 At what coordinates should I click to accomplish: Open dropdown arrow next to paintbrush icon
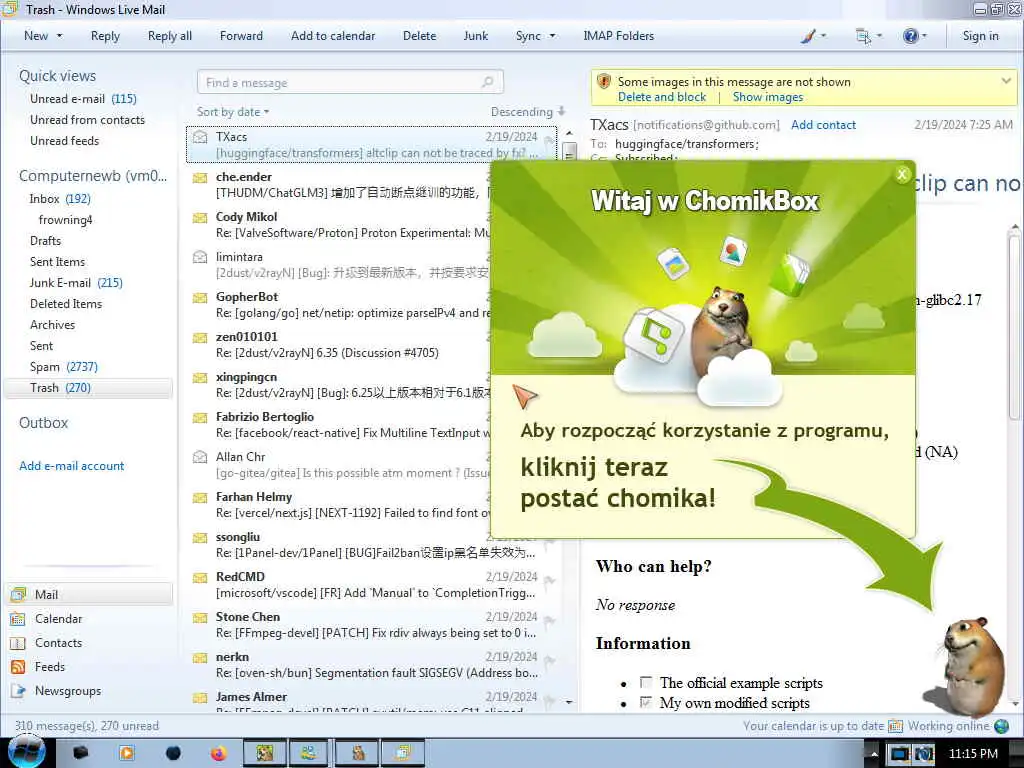pyautogui.click(x=823, y=36)
